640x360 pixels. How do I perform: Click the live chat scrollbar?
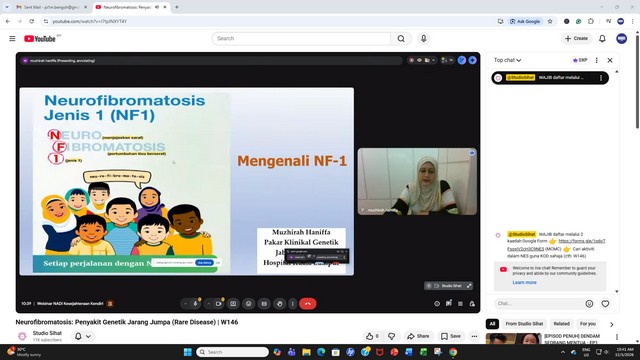click(616, 181)
